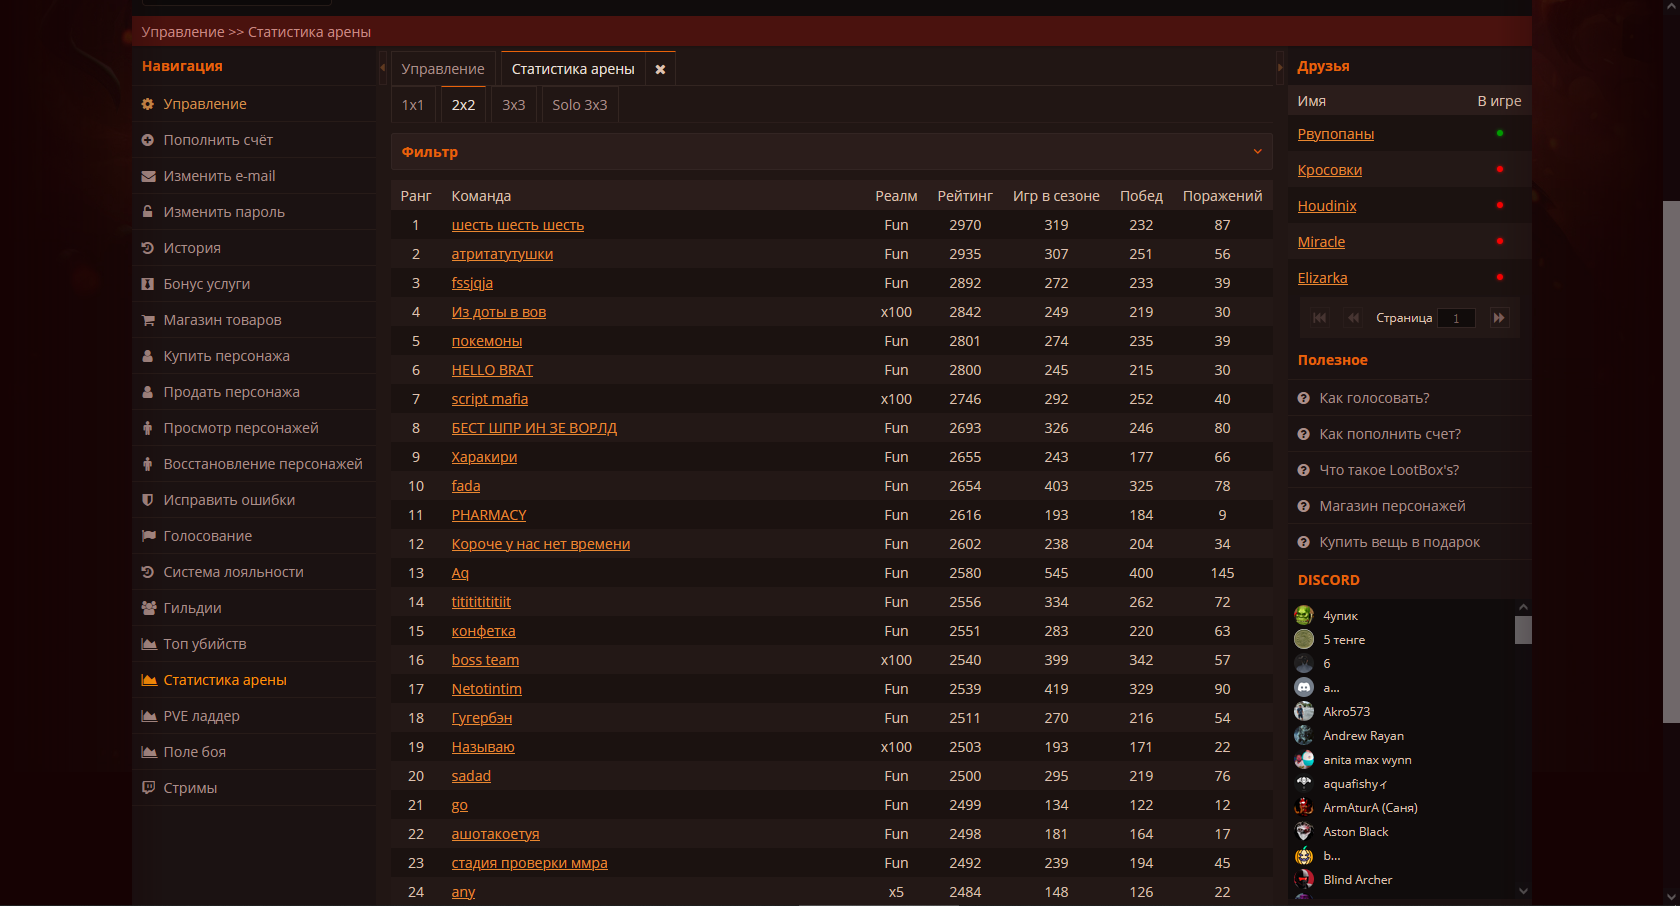The image size is (1680, 906).
Task: Click the flag icon beside Голосование
Action: 149,536
